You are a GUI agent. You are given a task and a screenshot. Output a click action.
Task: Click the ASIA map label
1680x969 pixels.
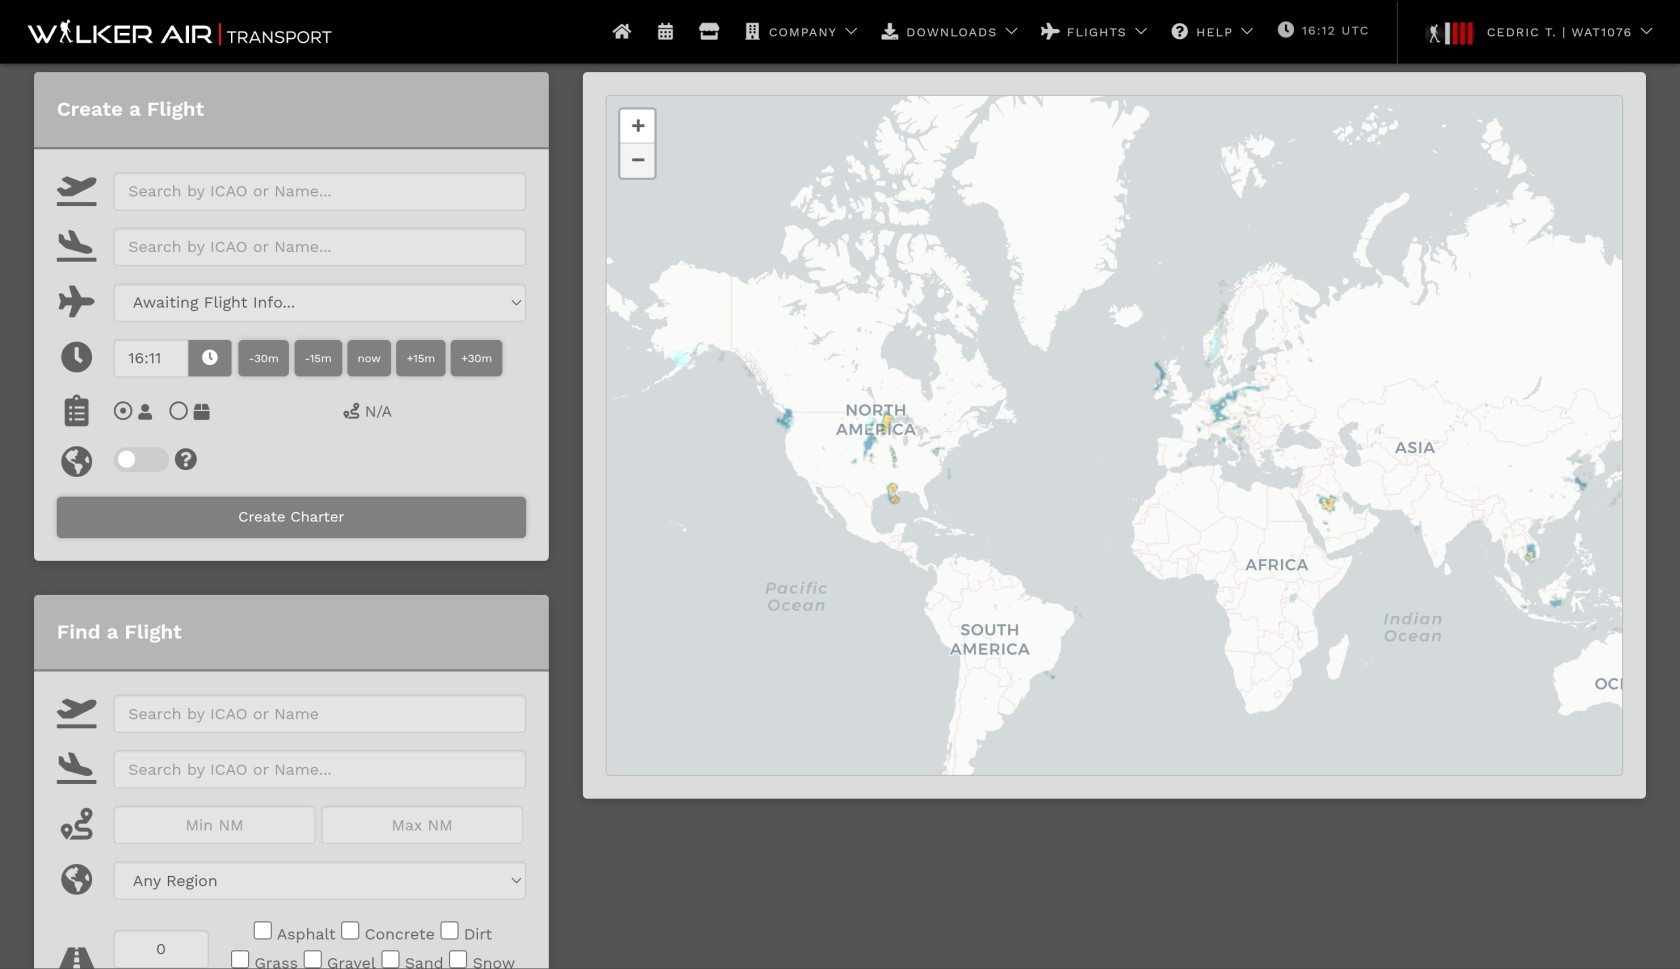click(1415, 448)
